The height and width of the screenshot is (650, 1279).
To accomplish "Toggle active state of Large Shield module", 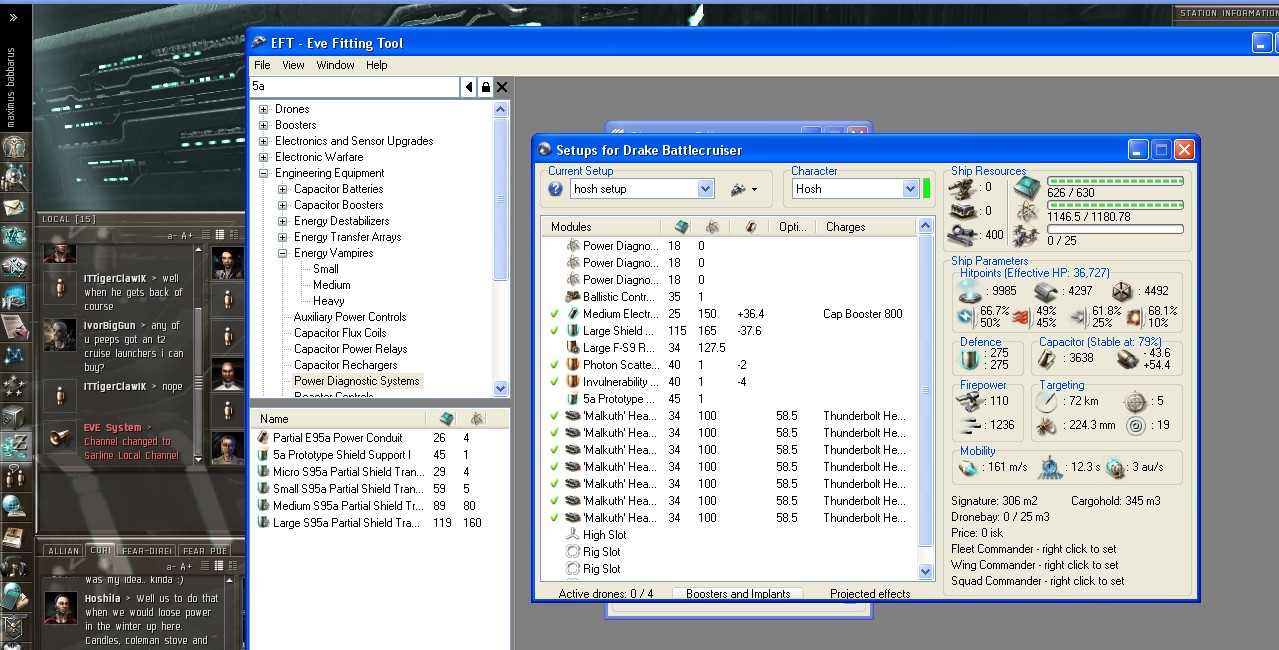I will pyautogui.click(x=554, y=331).
